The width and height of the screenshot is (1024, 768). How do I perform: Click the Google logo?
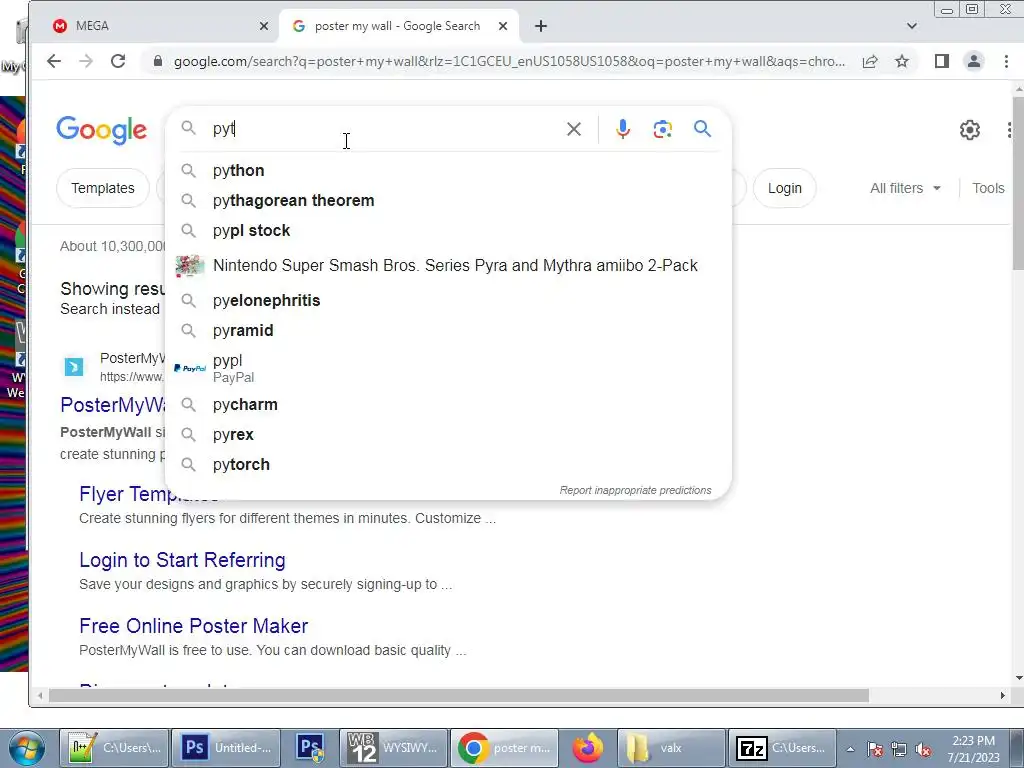click(x=101, y=130)
